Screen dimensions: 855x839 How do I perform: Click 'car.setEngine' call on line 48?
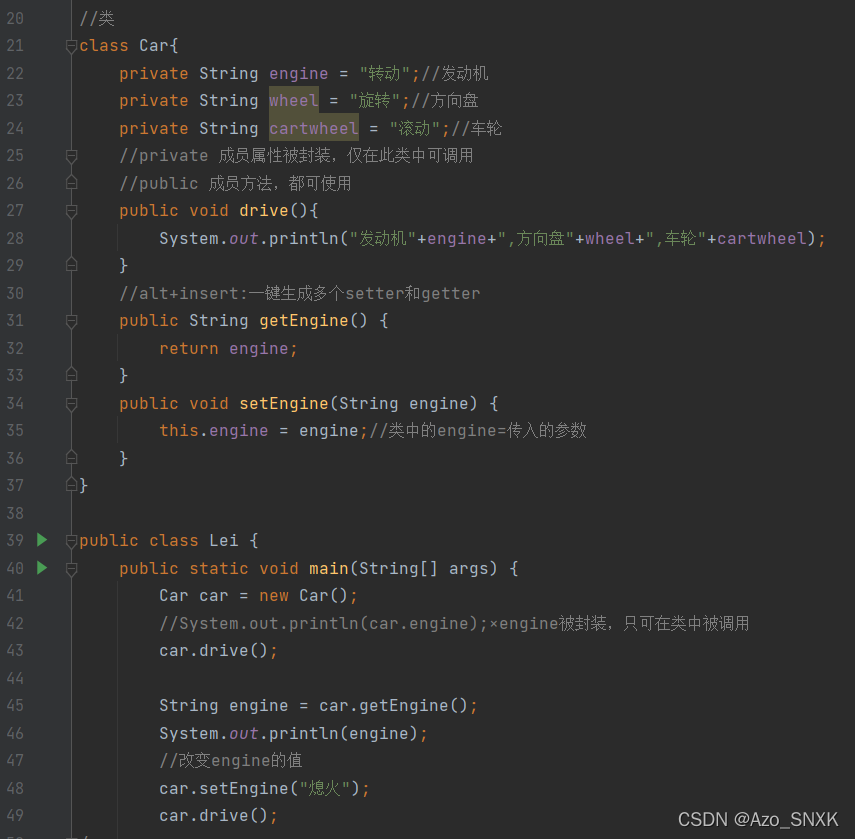pyautogui.click(x=224, y=788)
